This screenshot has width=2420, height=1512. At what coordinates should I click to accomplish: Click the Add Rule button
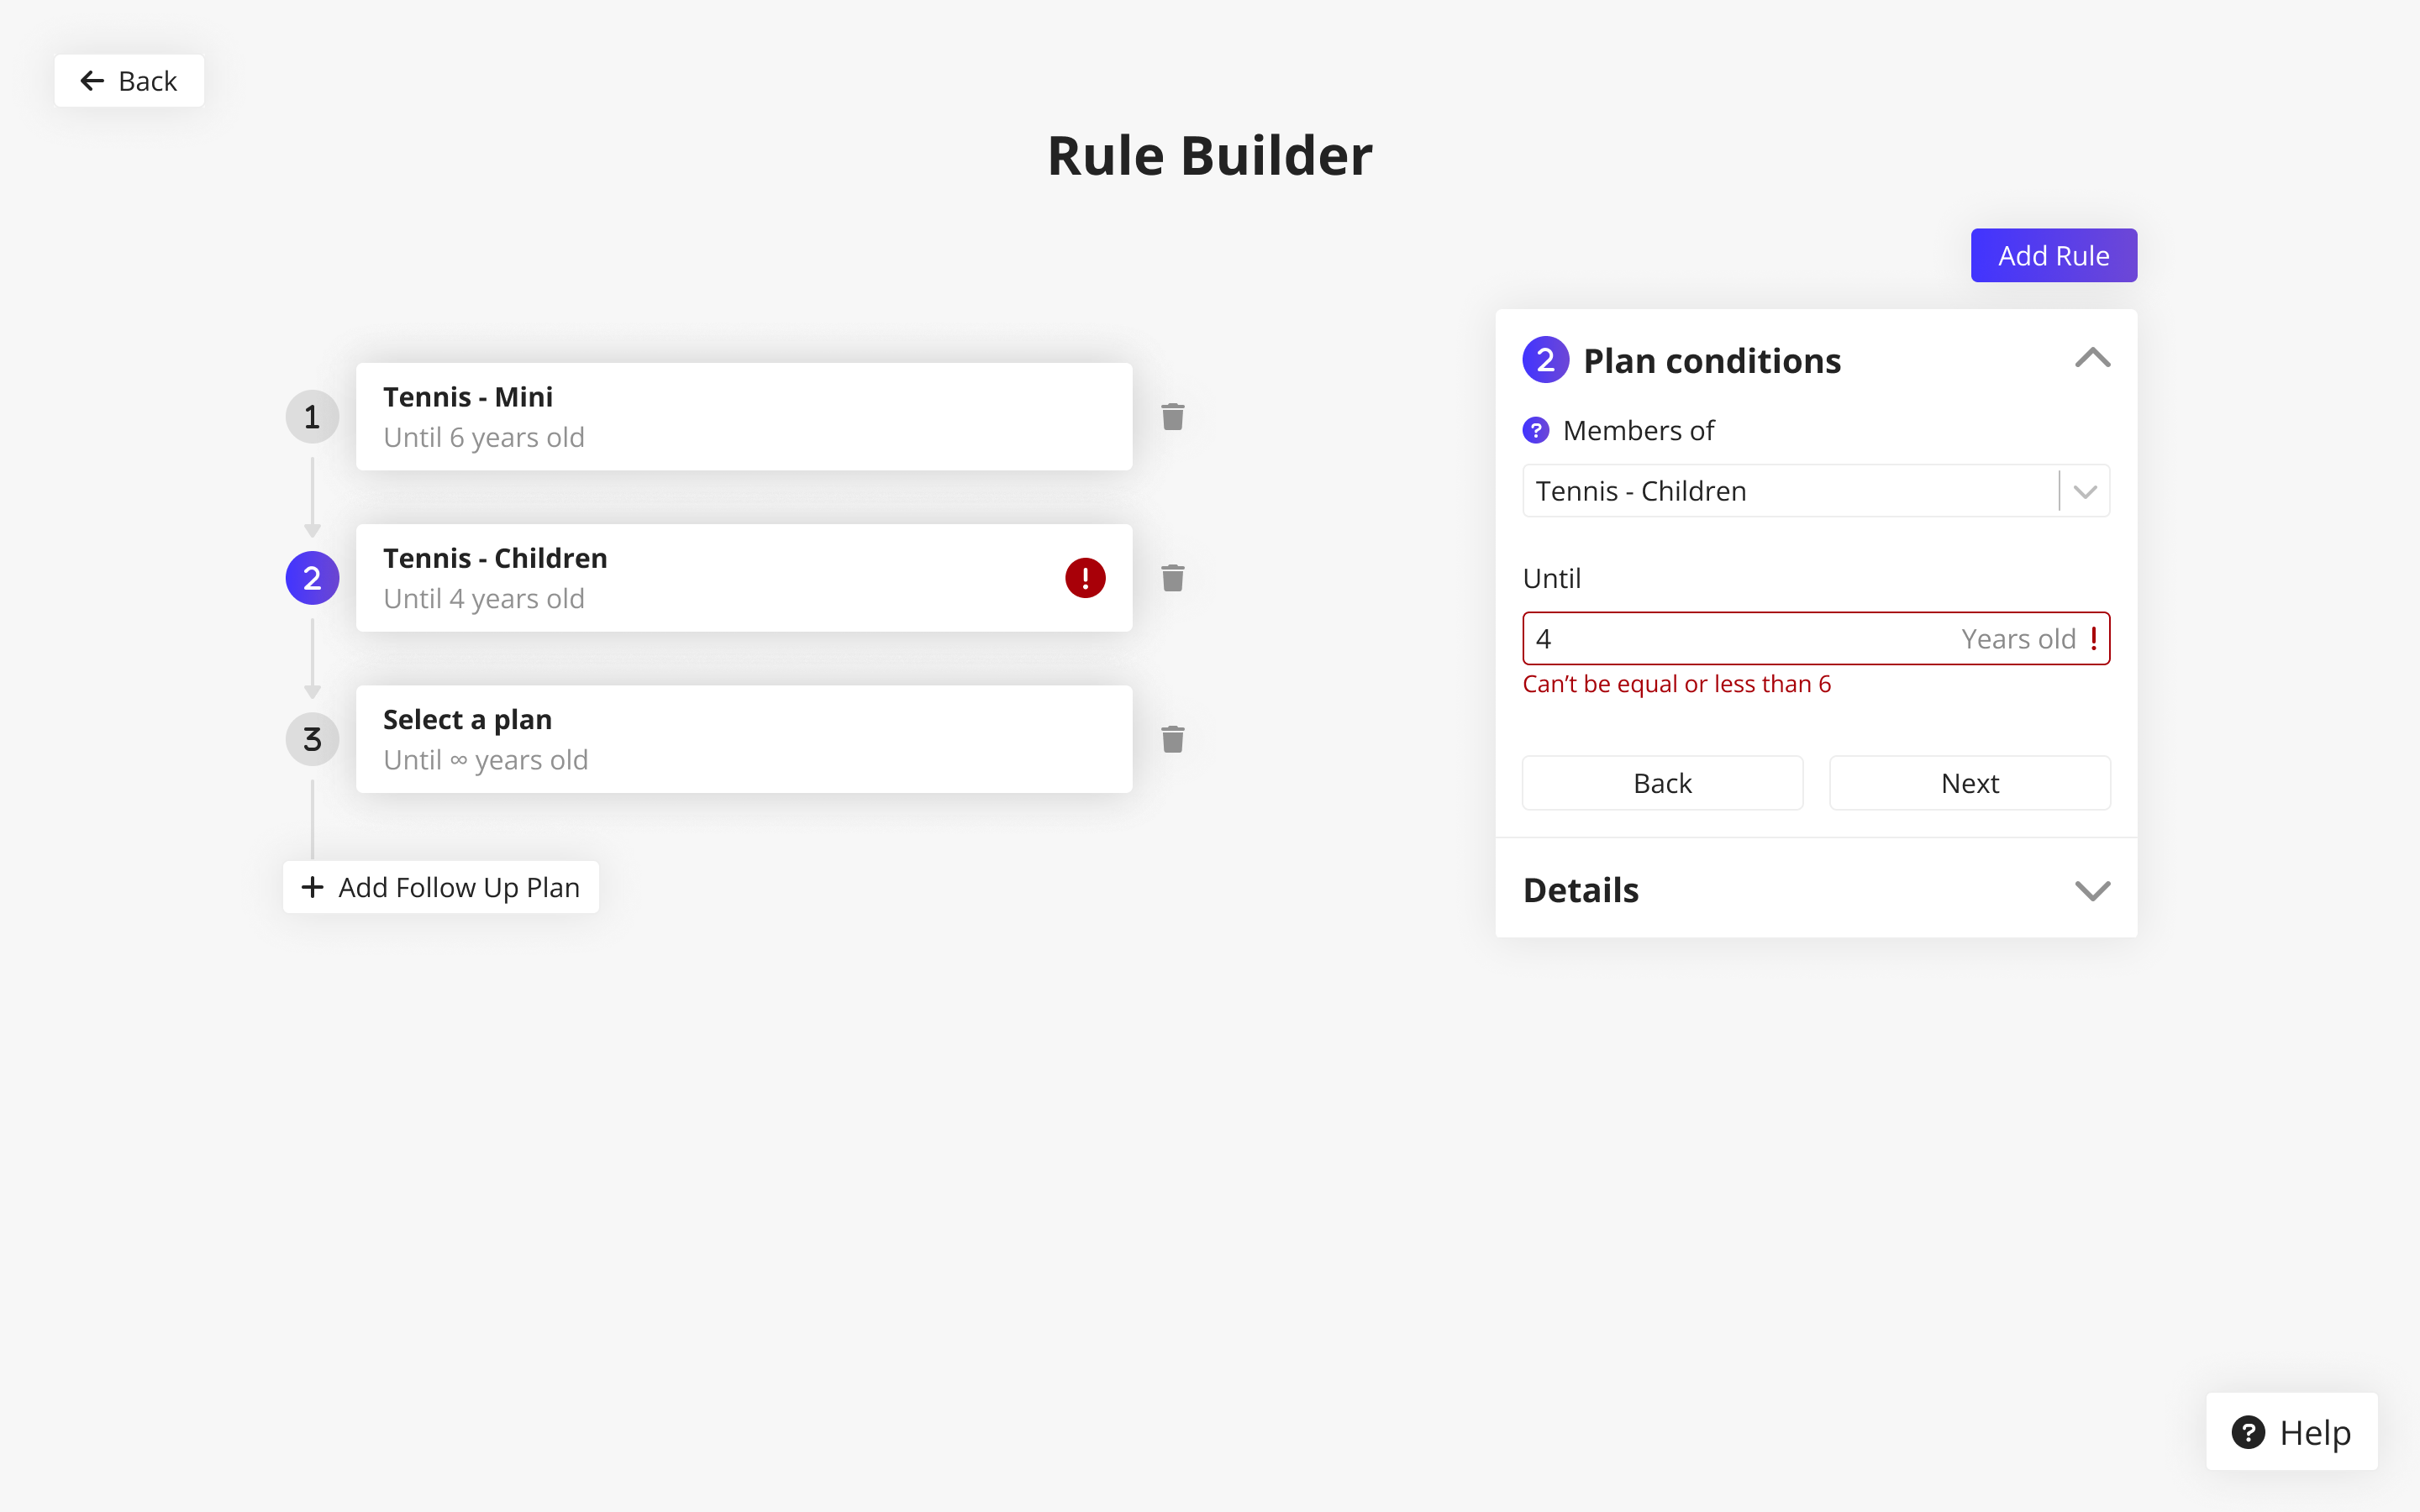(x=2053, y=256)
